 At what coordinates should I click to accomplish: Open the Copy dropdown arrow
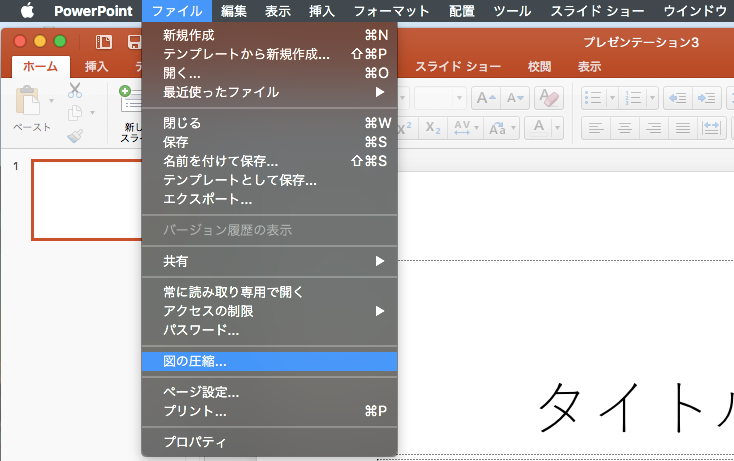(x=92, y=113)
